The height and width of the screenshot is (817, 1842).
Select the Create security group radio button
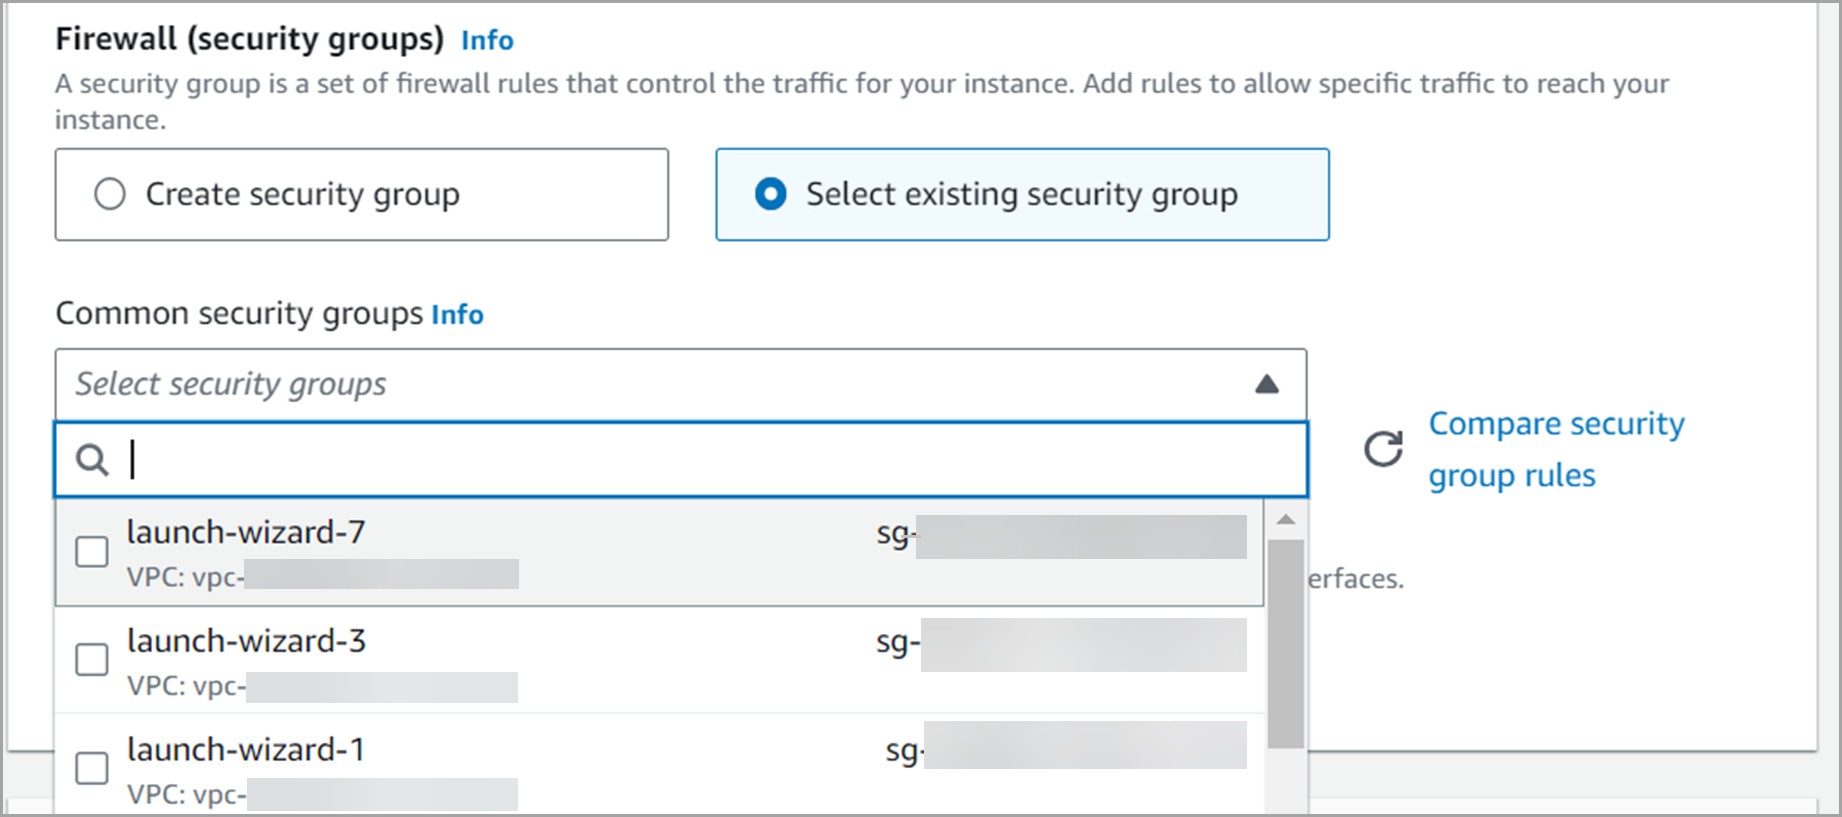[110, 194]
